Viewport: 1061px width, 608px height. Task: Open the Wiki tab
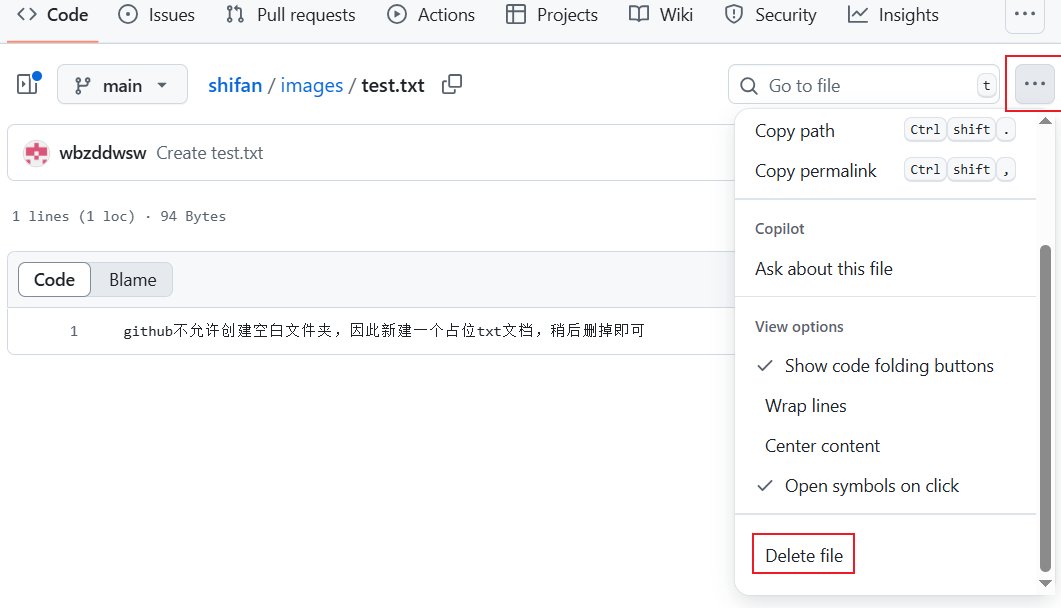pyautogui.click(x=661, y=15)
